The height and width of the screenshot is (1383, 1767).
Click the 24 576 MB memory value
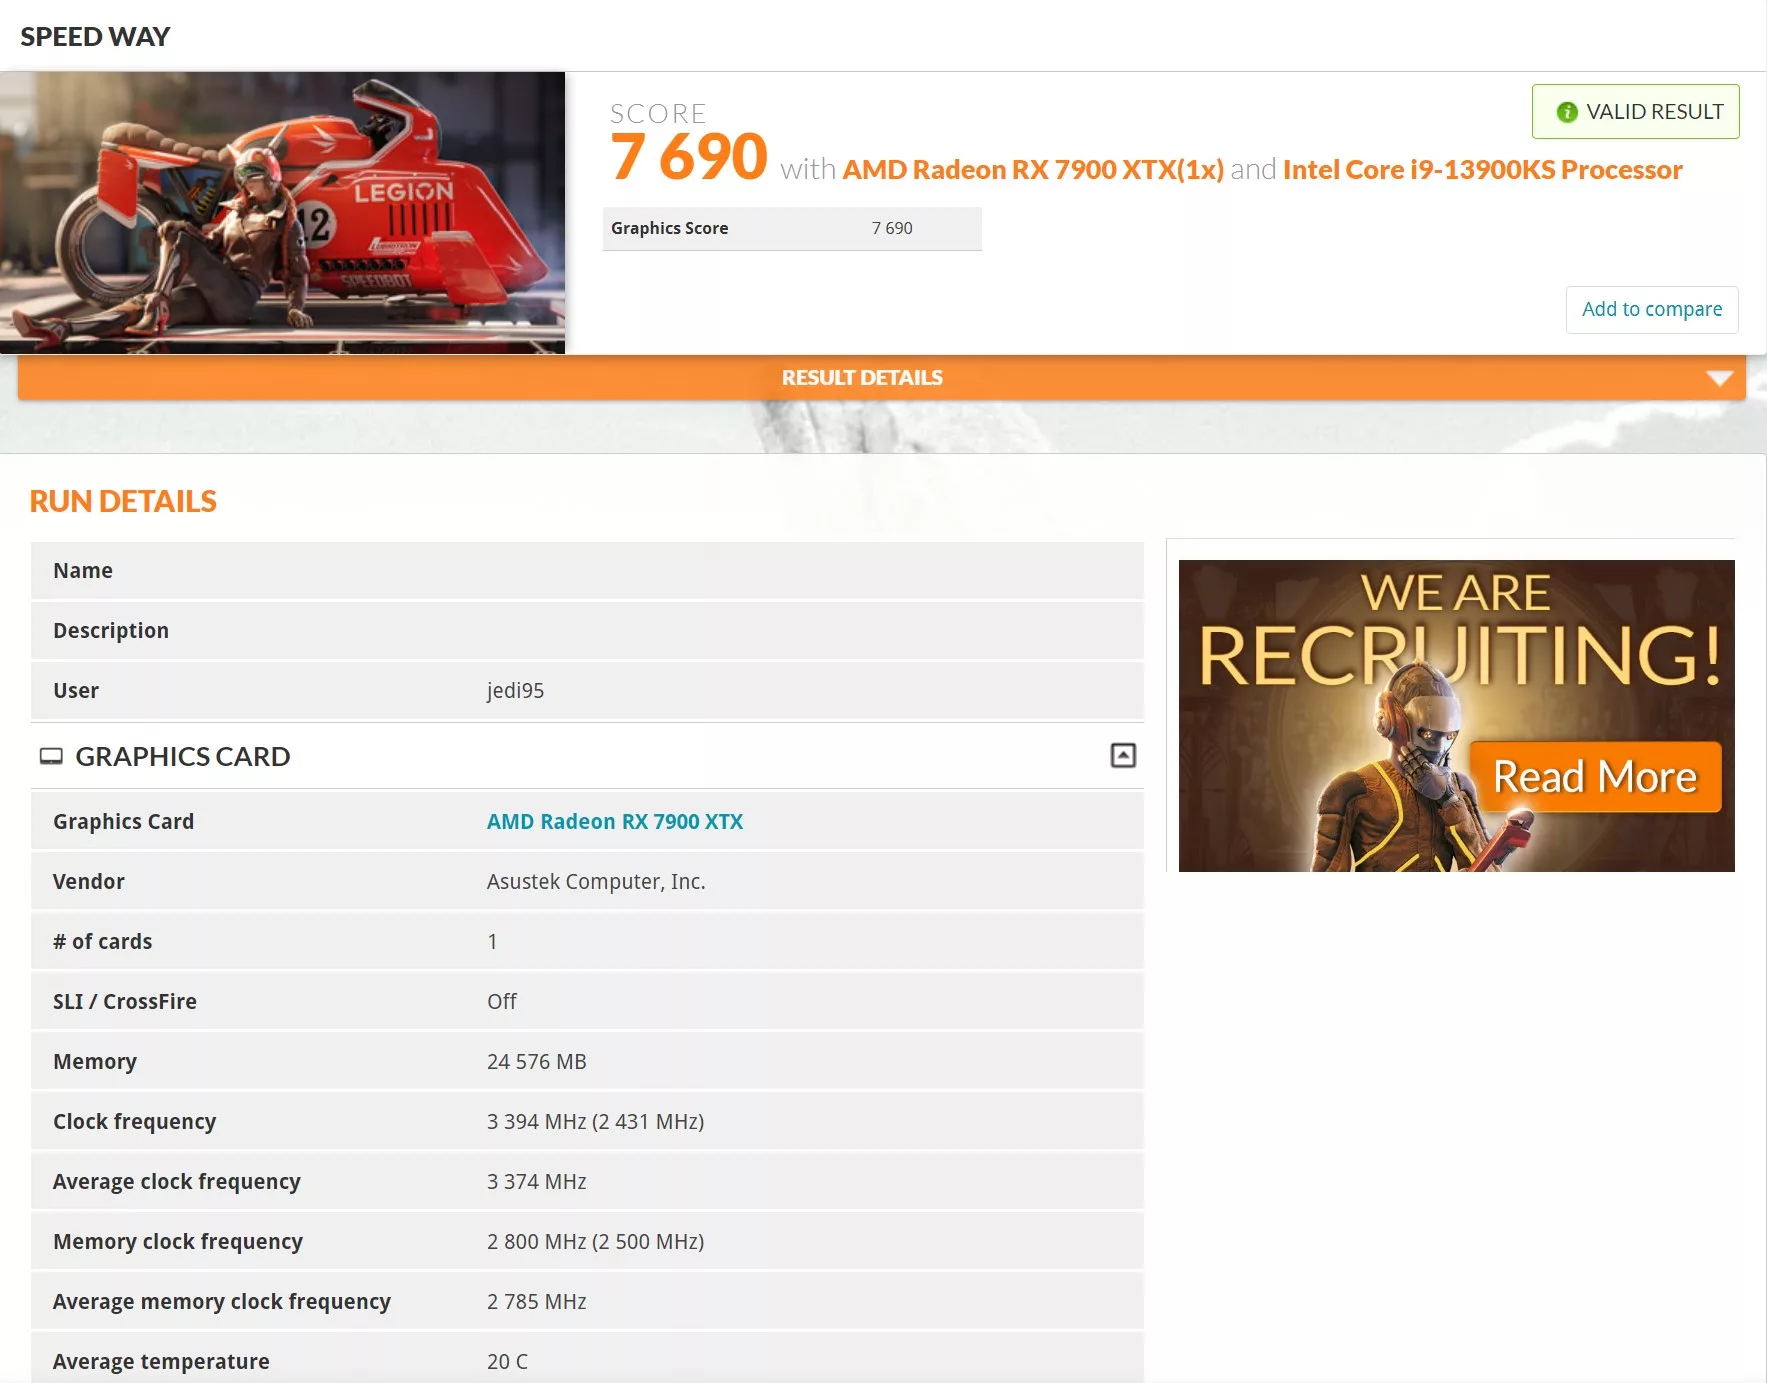pyautogui.click(x=536, y=1061)
